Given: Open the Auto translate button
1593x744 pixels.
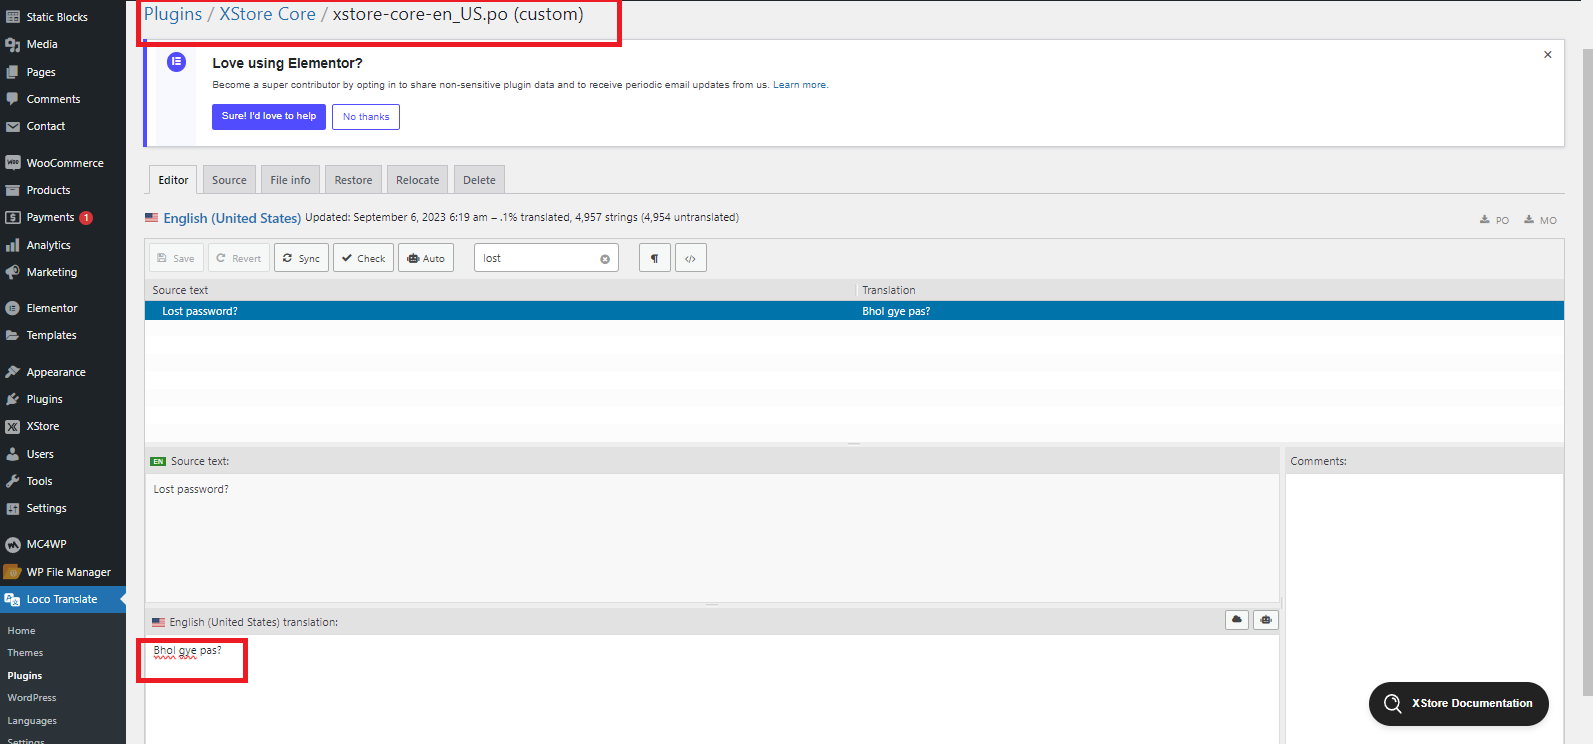Looking at the screenshot, I should (426, 258).
